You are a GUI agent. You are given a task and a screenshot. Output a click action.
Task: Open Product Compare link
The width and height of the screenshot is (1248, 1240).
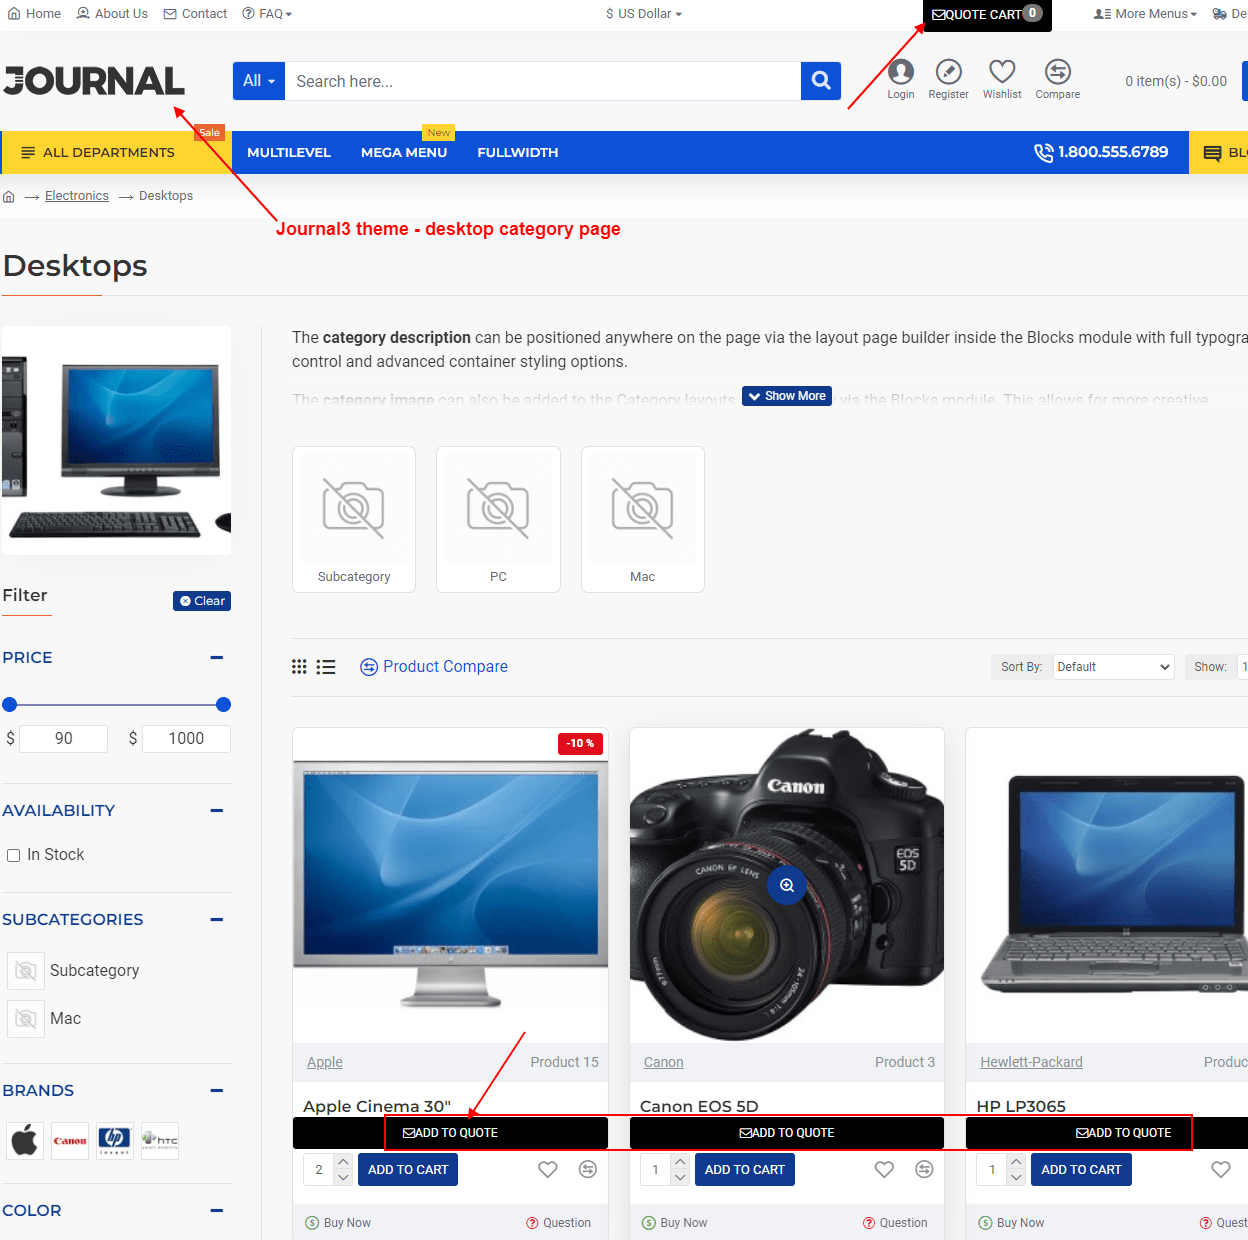pos(434,667)
